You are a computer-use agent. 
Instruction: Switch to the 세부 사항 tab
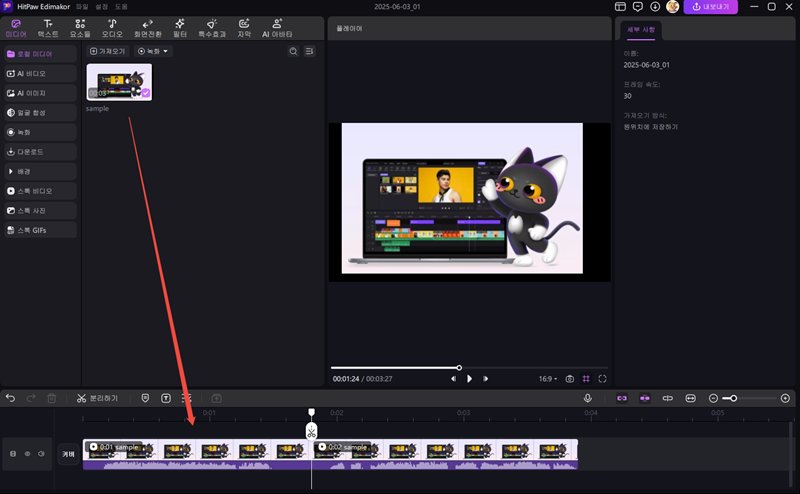tap(641, 30)
